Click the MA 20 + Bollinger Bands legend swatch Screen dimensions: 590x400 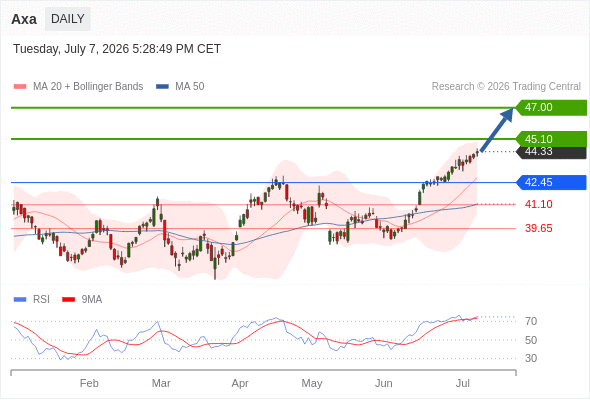[20, 87]
